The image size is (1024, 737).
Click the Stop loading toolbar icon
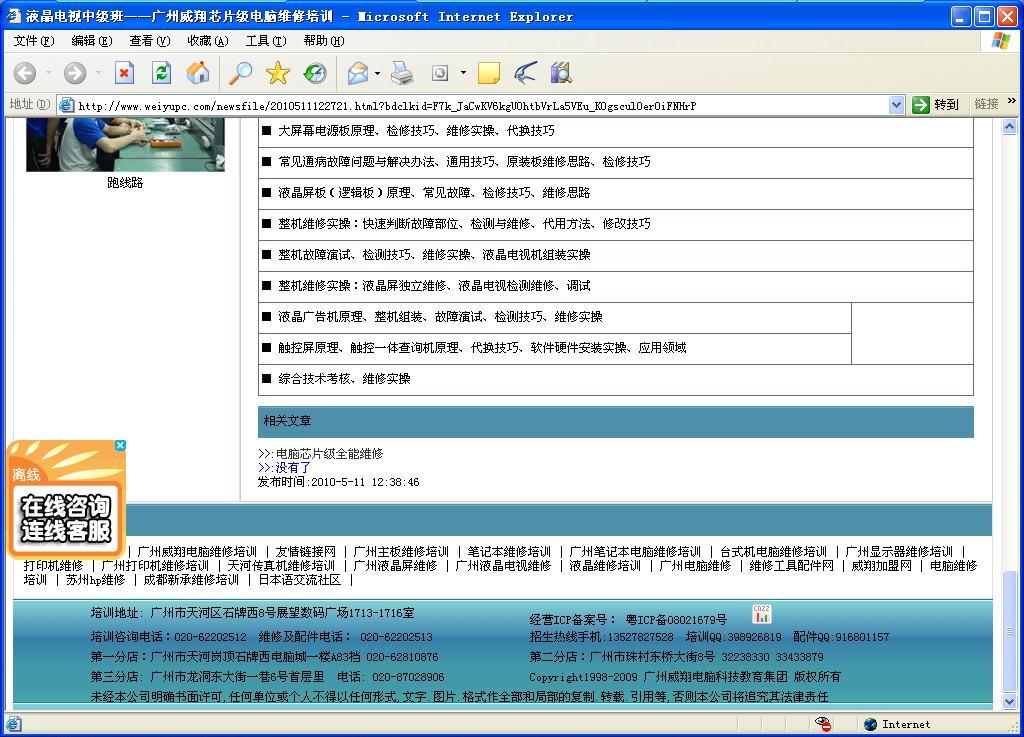124,73
